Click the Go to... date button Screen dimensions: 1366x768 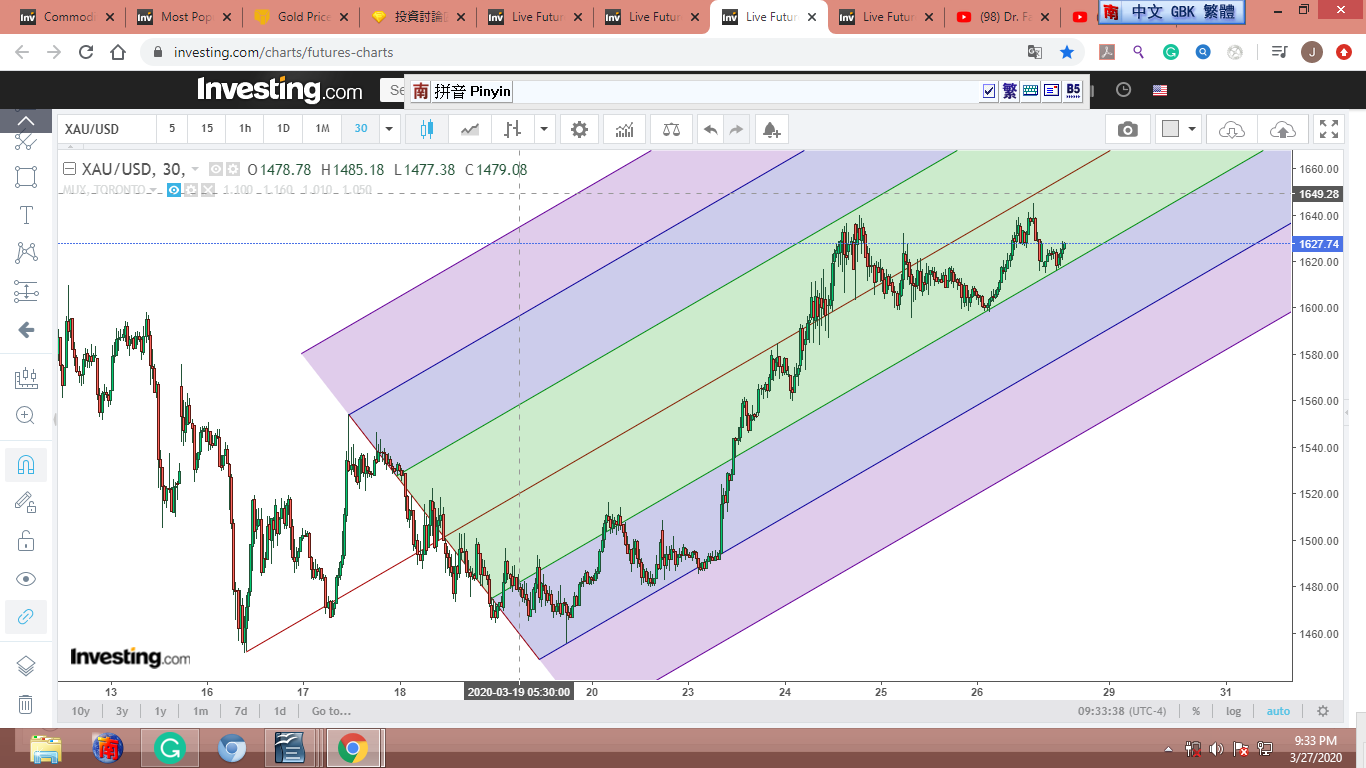[331, 711]
